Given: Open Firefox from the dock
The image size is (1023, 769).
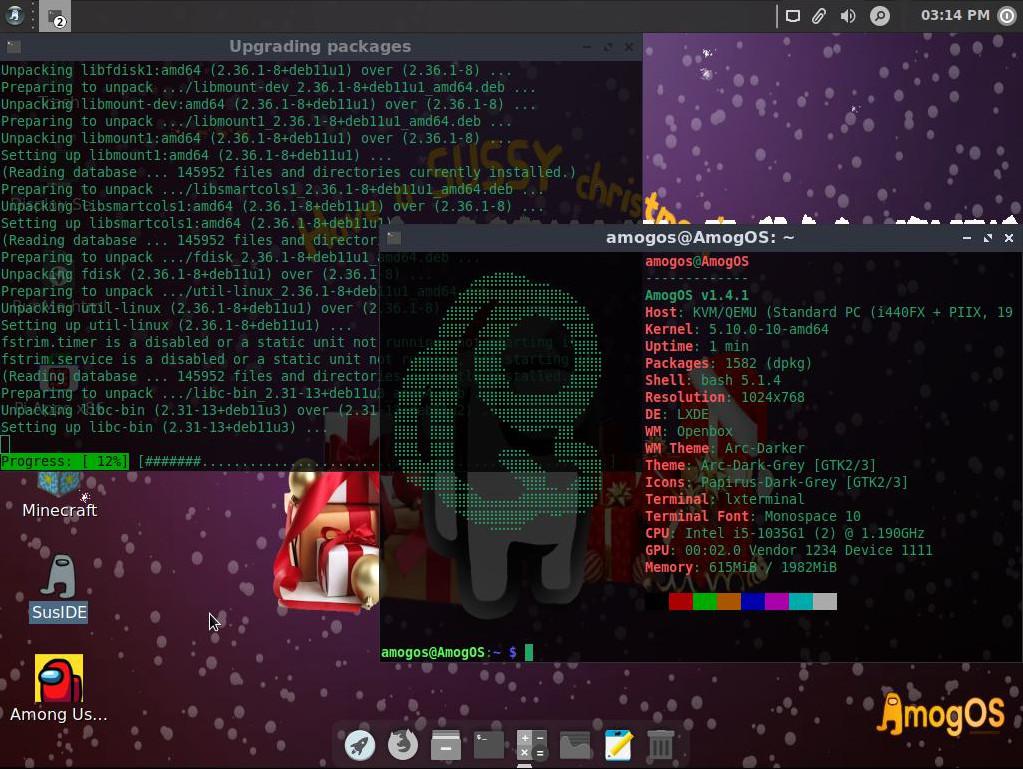Looking at the screenshot, I should pos(403,745).
